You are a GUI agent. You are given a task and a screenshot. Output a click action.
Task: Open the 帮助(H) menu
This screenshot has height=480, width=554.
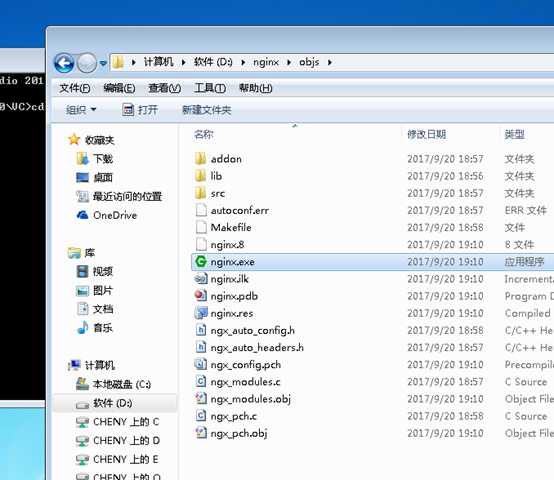click(255, 88)
